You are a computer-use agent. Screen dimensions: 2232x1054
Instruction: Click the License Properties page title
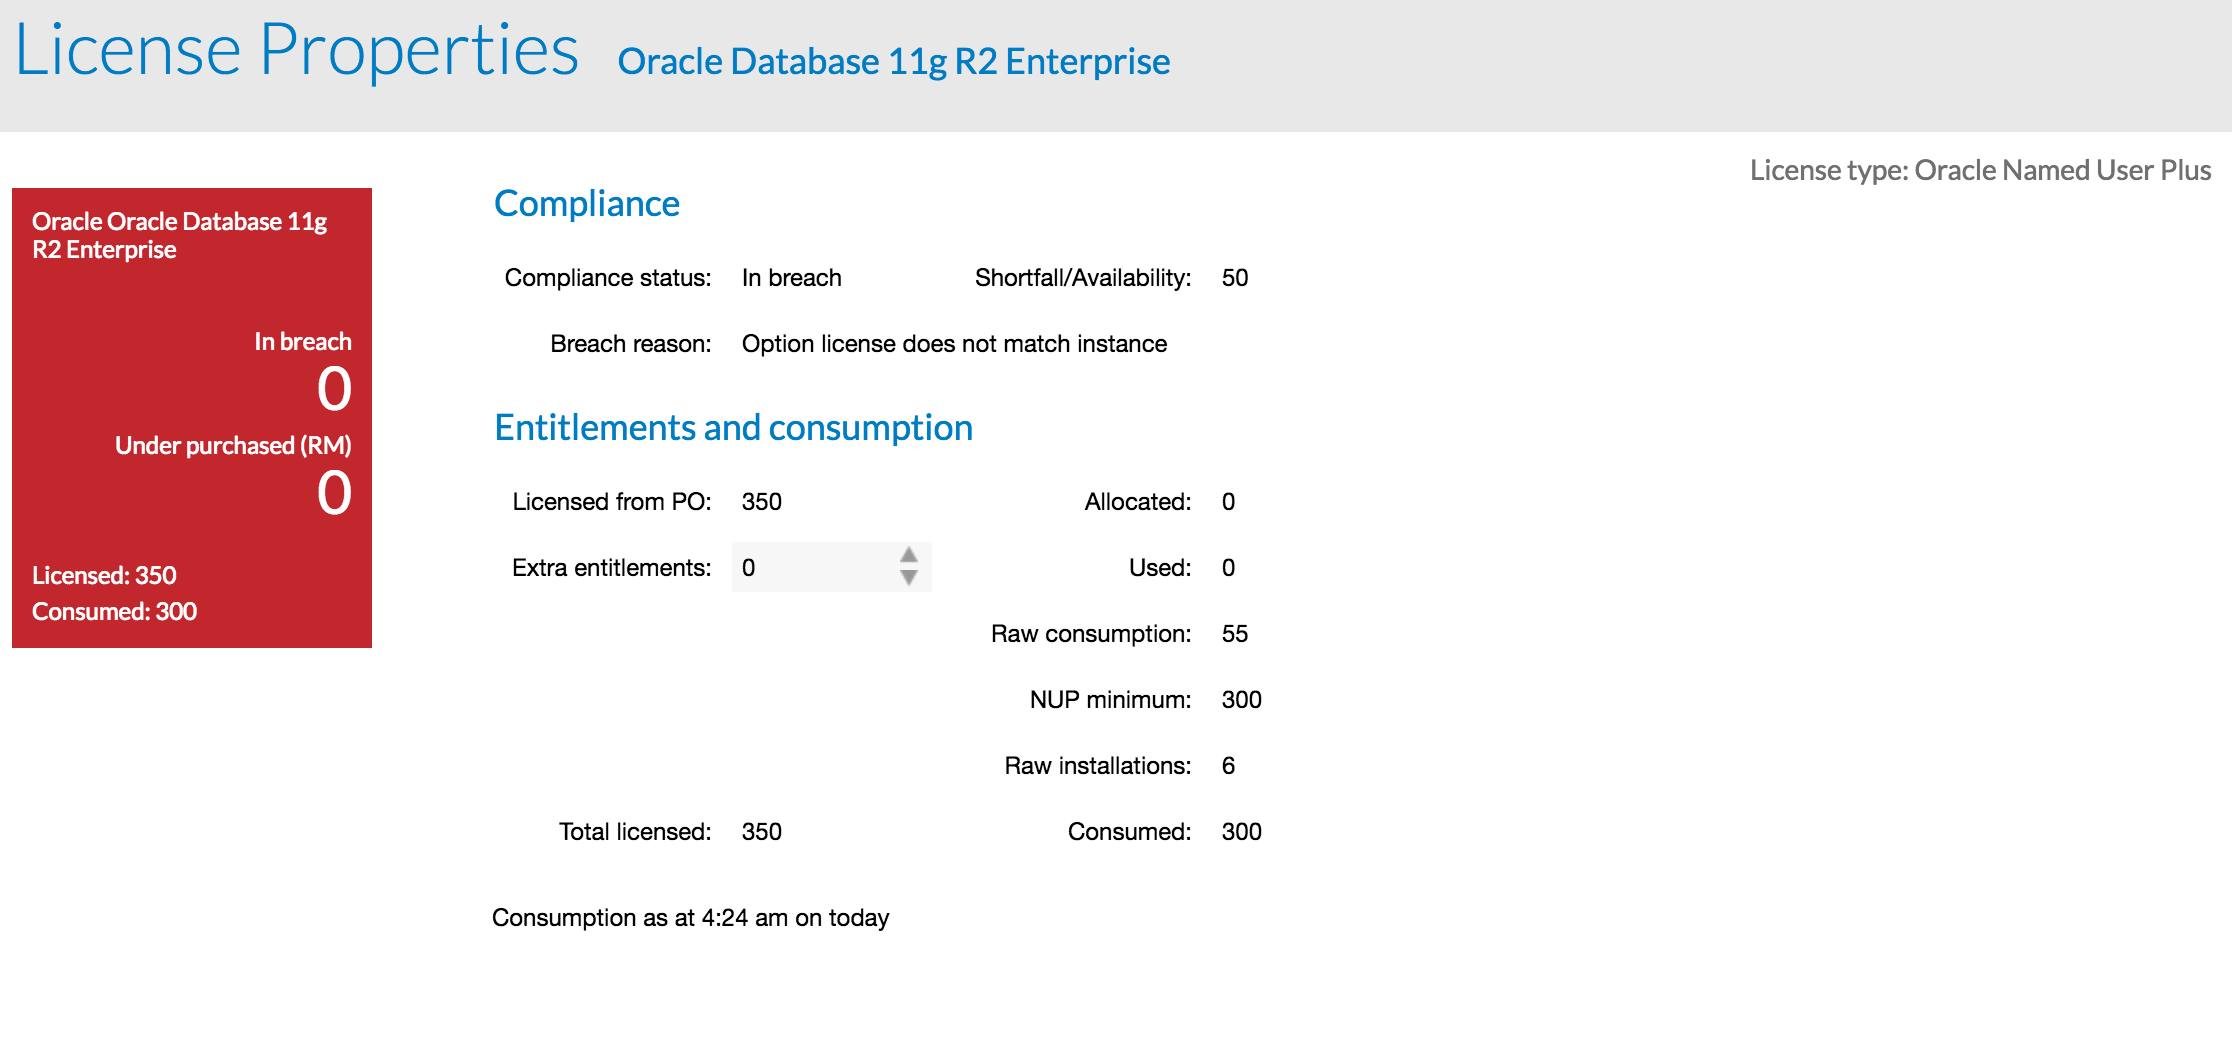click(297, 50)
